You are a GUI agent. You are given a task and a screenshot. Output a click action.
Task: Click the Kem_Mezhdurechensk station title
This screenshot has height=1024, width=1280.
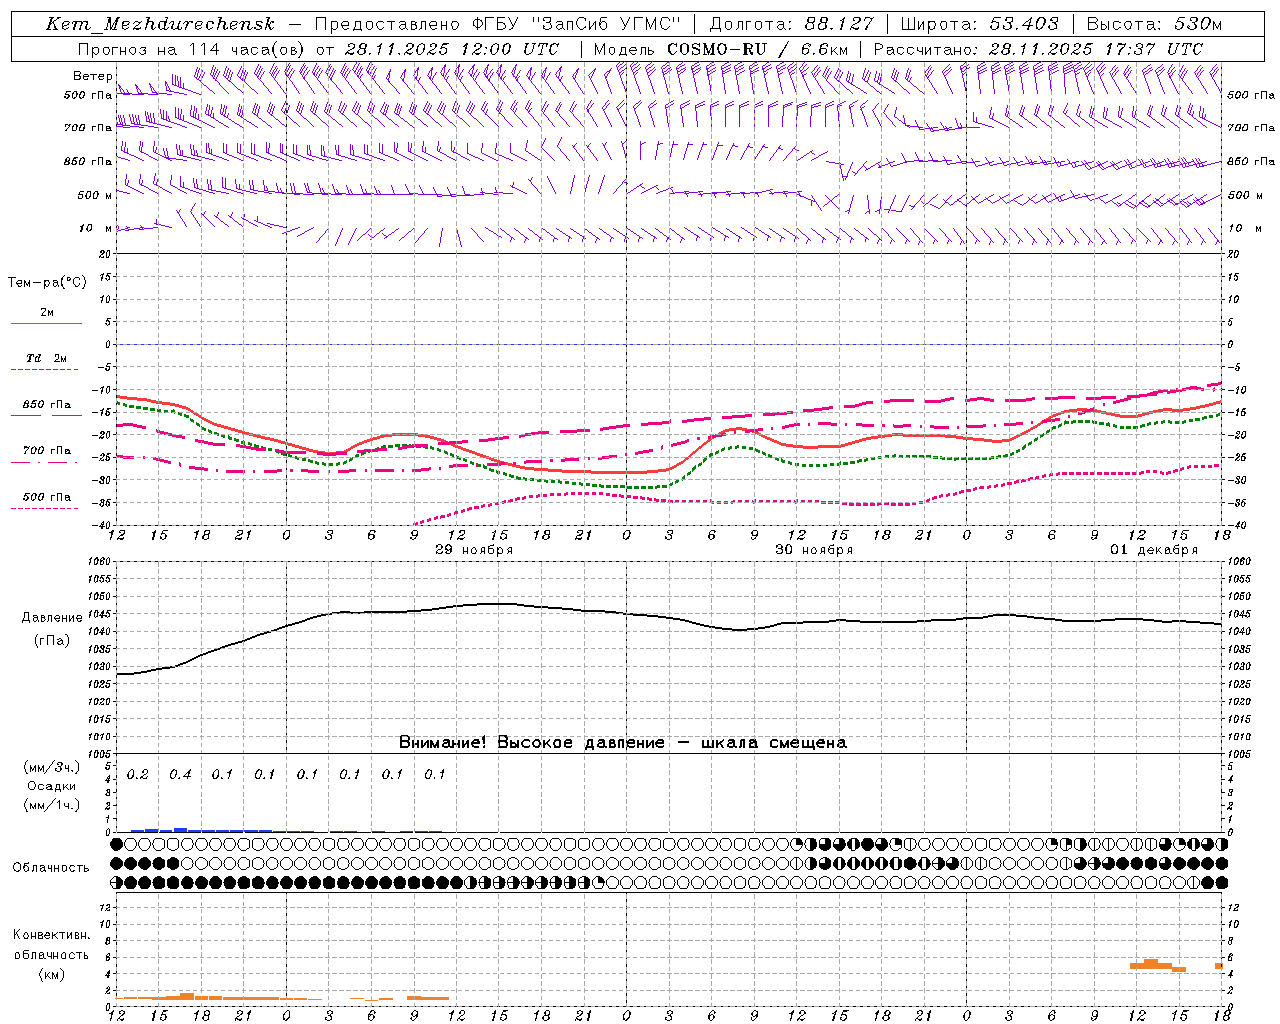coord(160,24)
